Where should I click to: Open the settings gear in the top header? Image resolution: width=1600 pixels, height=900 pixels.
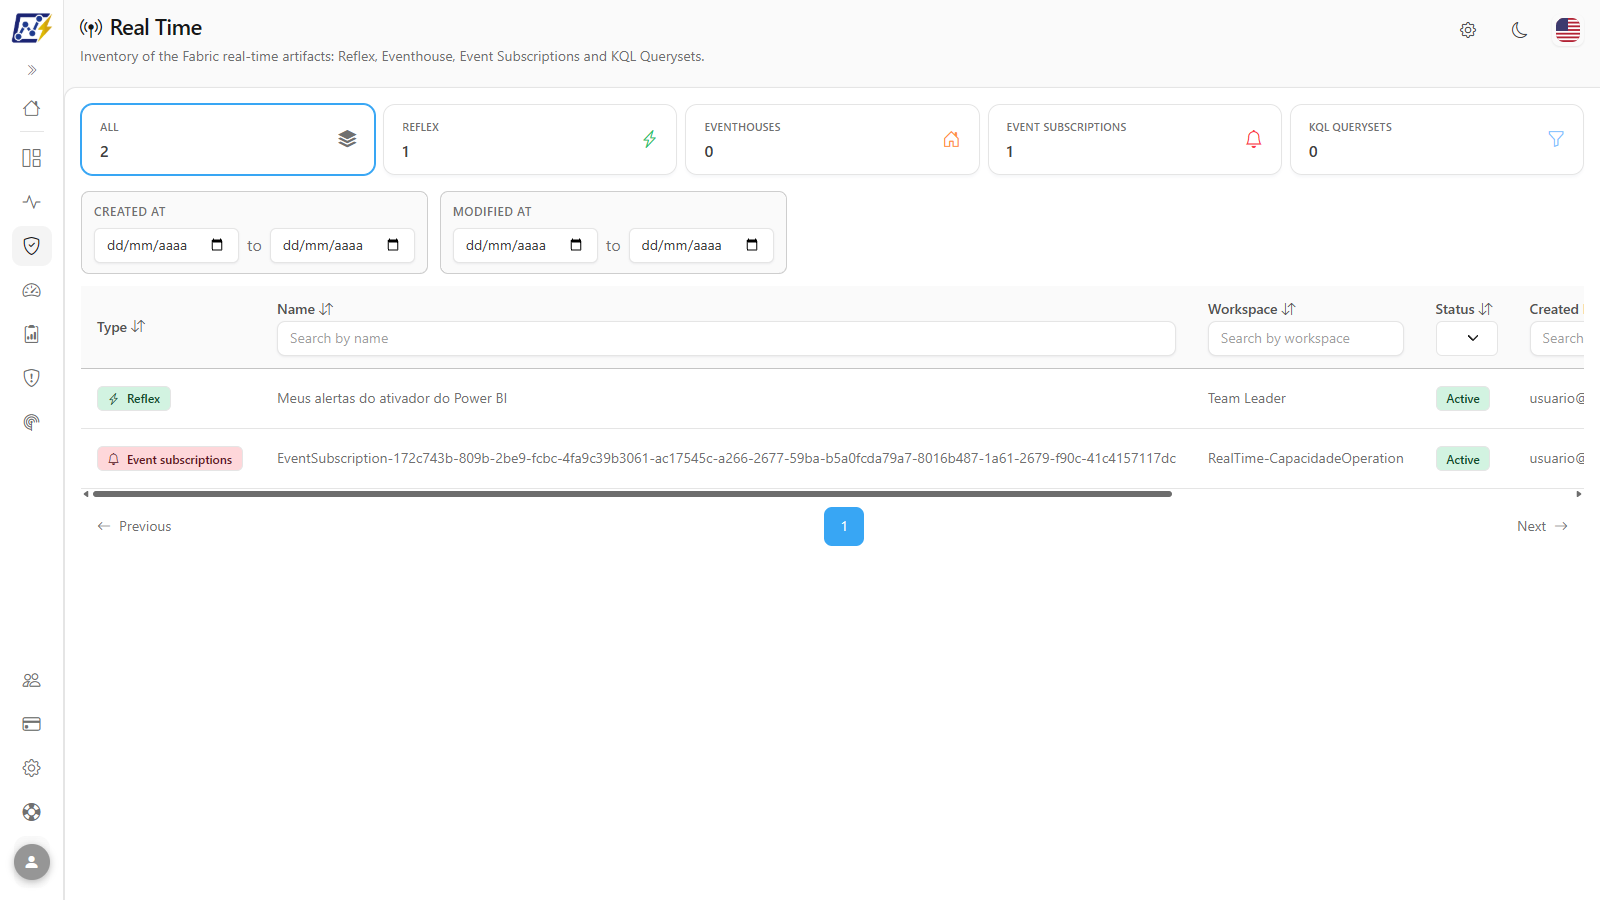tap(1468, 30)
